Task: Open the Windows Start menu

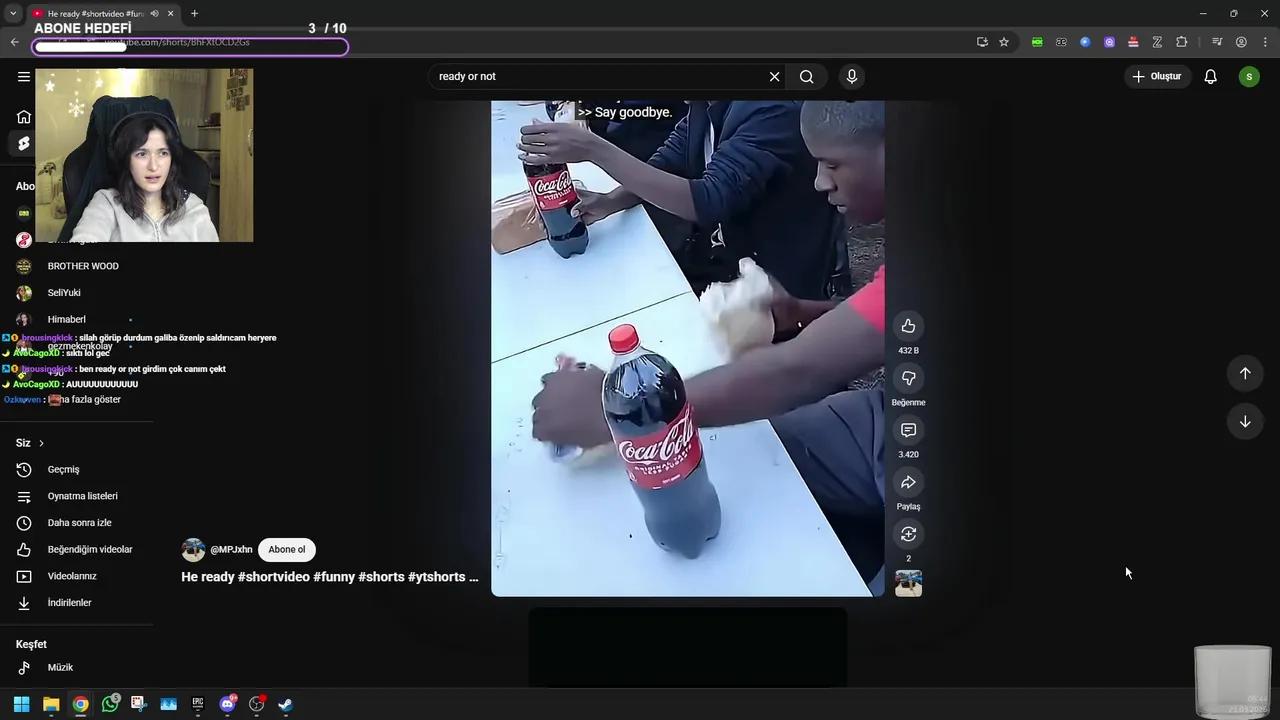Action: point(21,704)
